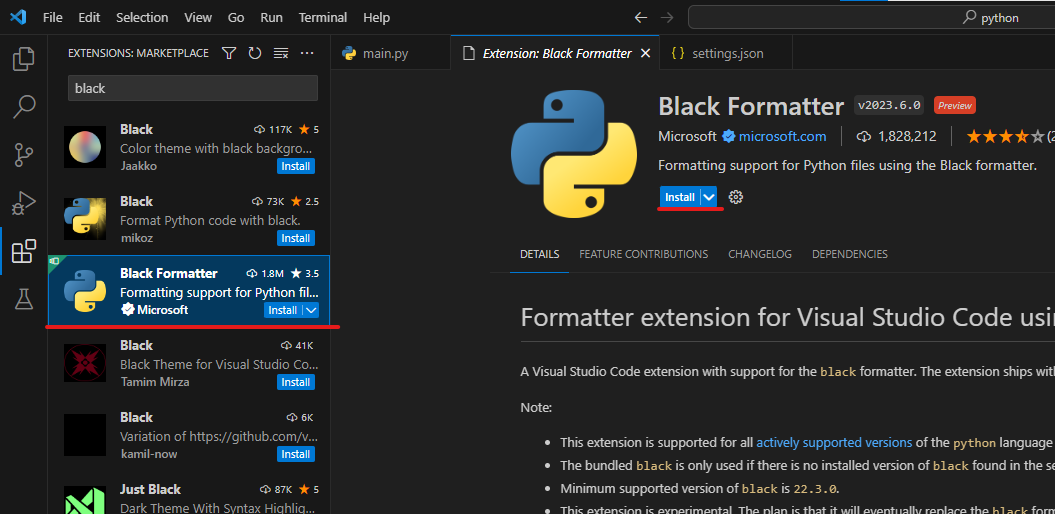
Task: Click the Preview badge
Action: pyautogui.click(x=955, y=105)
